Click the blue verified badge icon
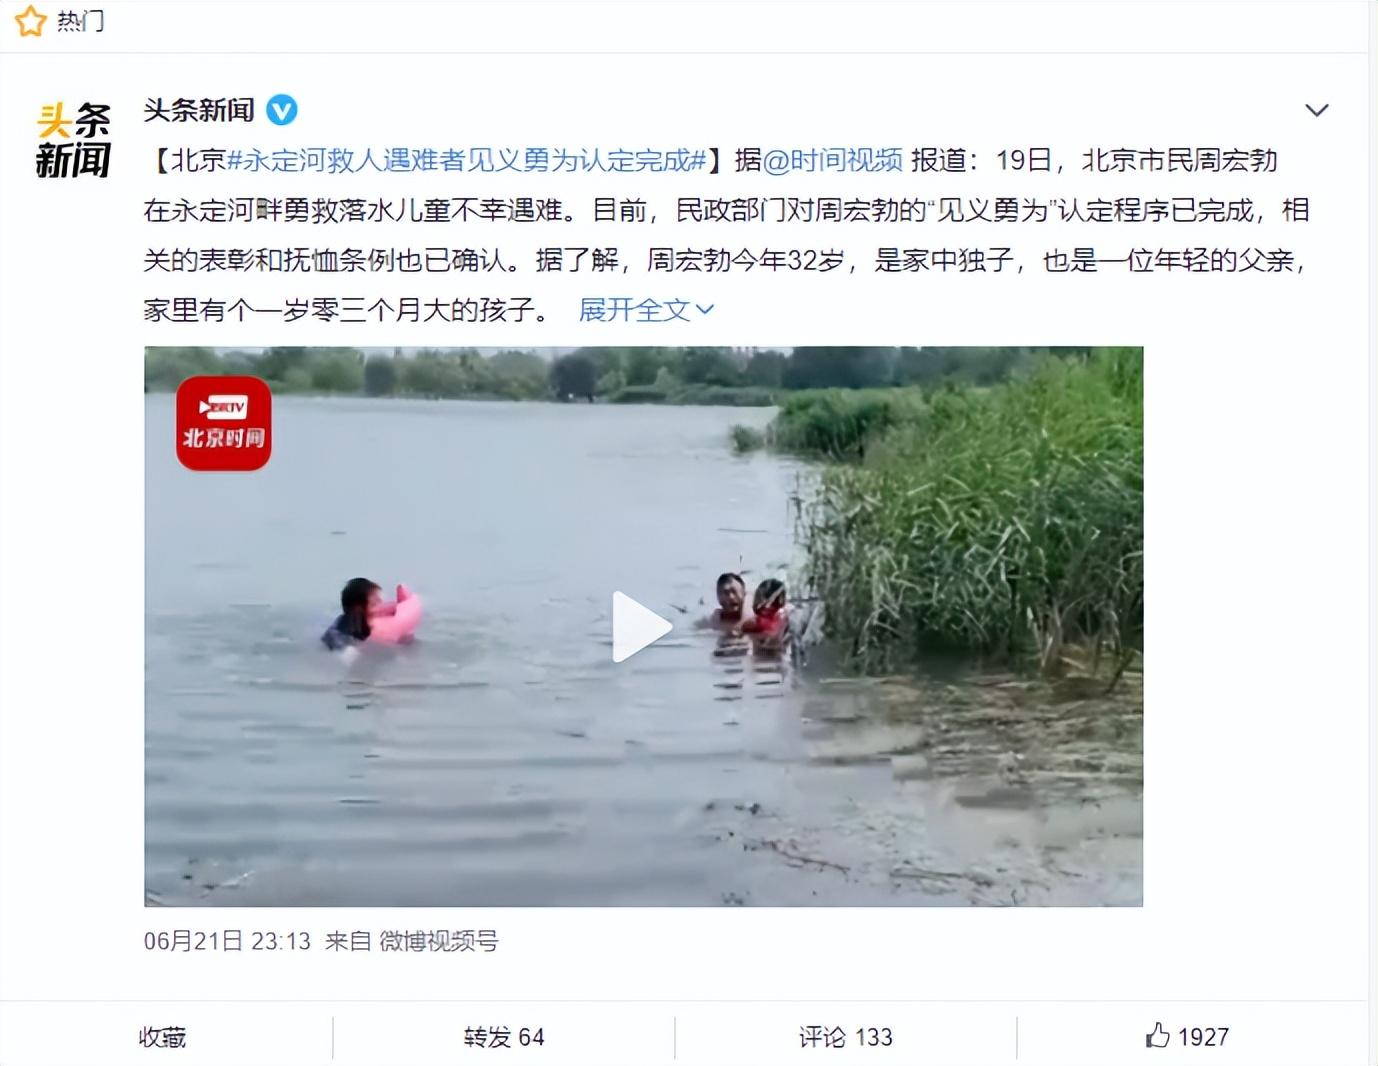The image size is (1378, 1066). tap(282, 110)
